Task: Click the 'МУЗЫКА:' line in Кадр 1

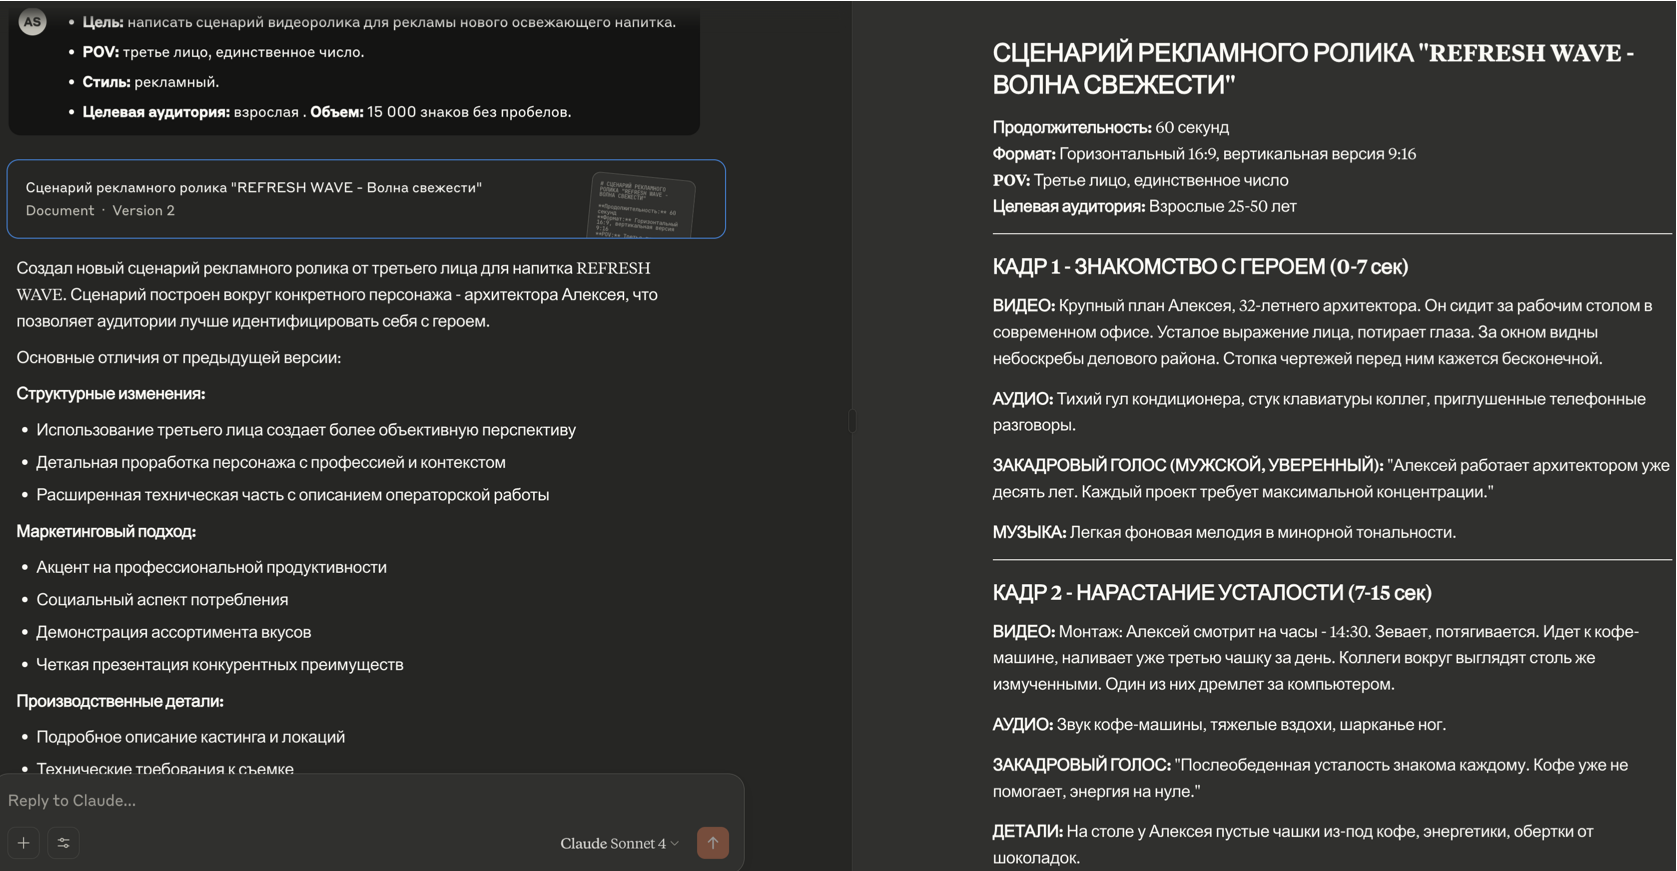Action: click(x=1224, y=532)
